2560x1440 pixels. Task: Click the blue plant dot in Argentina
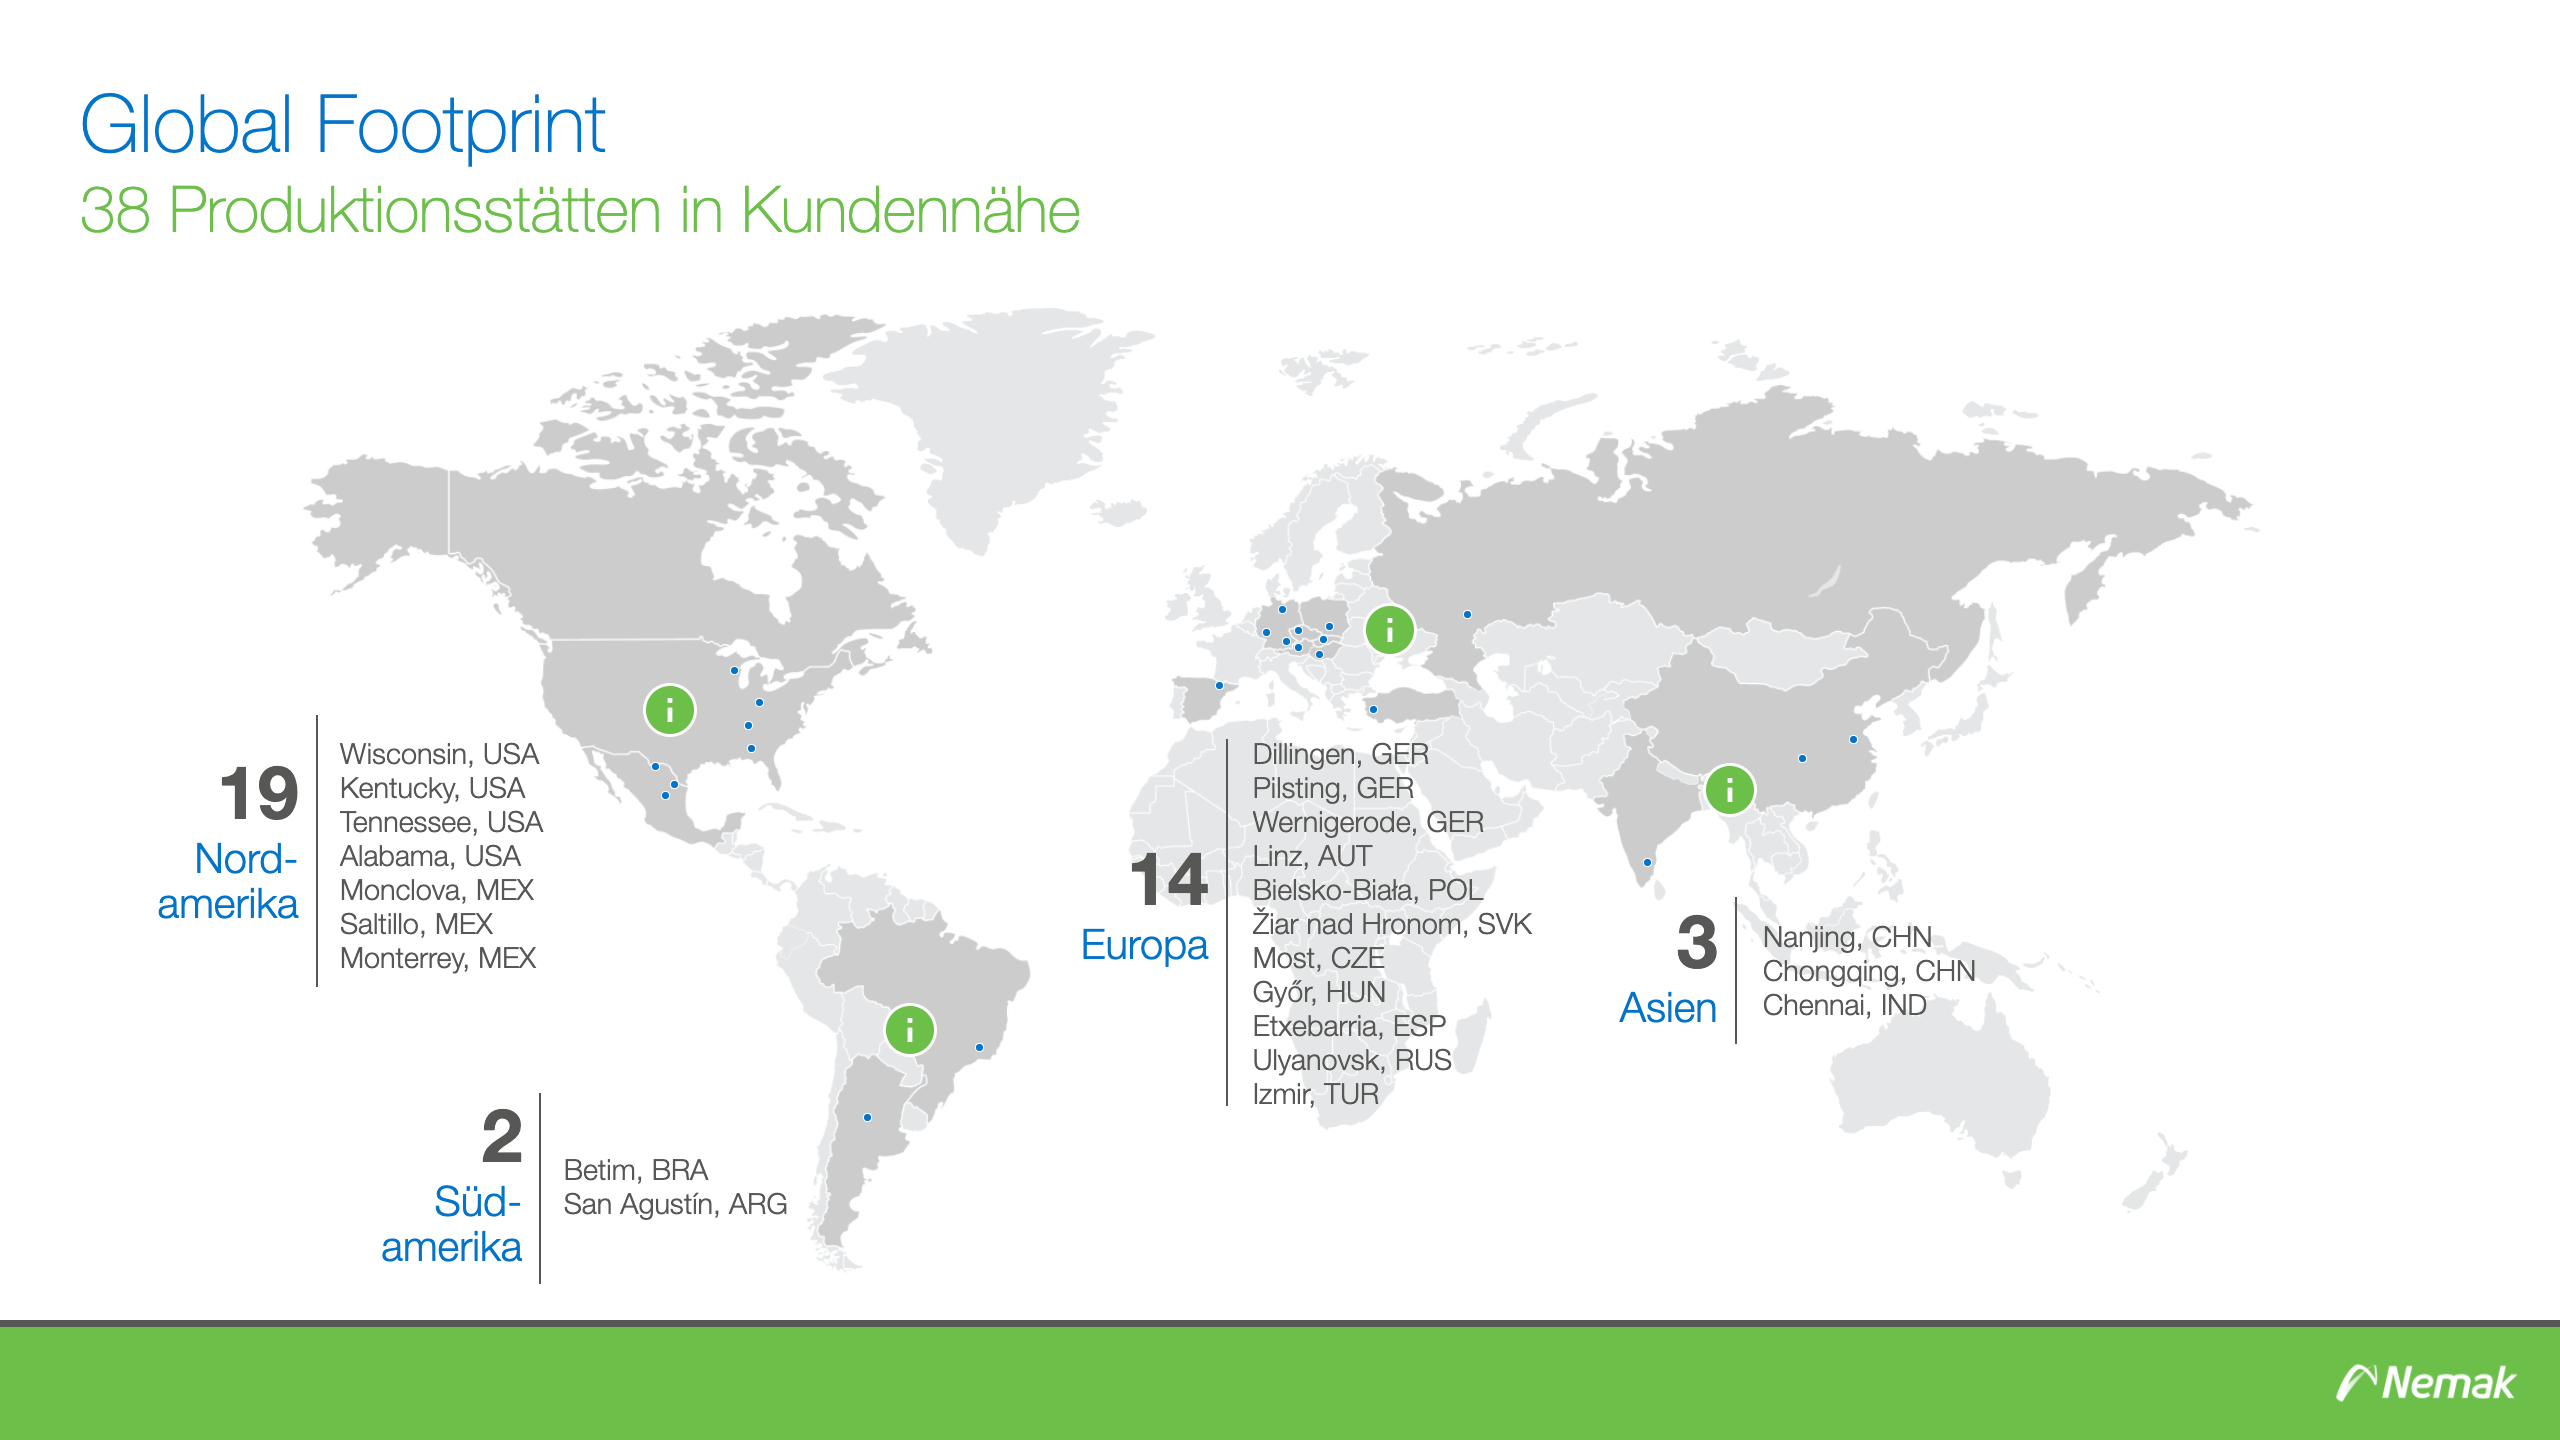pyautogui.click(x=867, y=1117)
